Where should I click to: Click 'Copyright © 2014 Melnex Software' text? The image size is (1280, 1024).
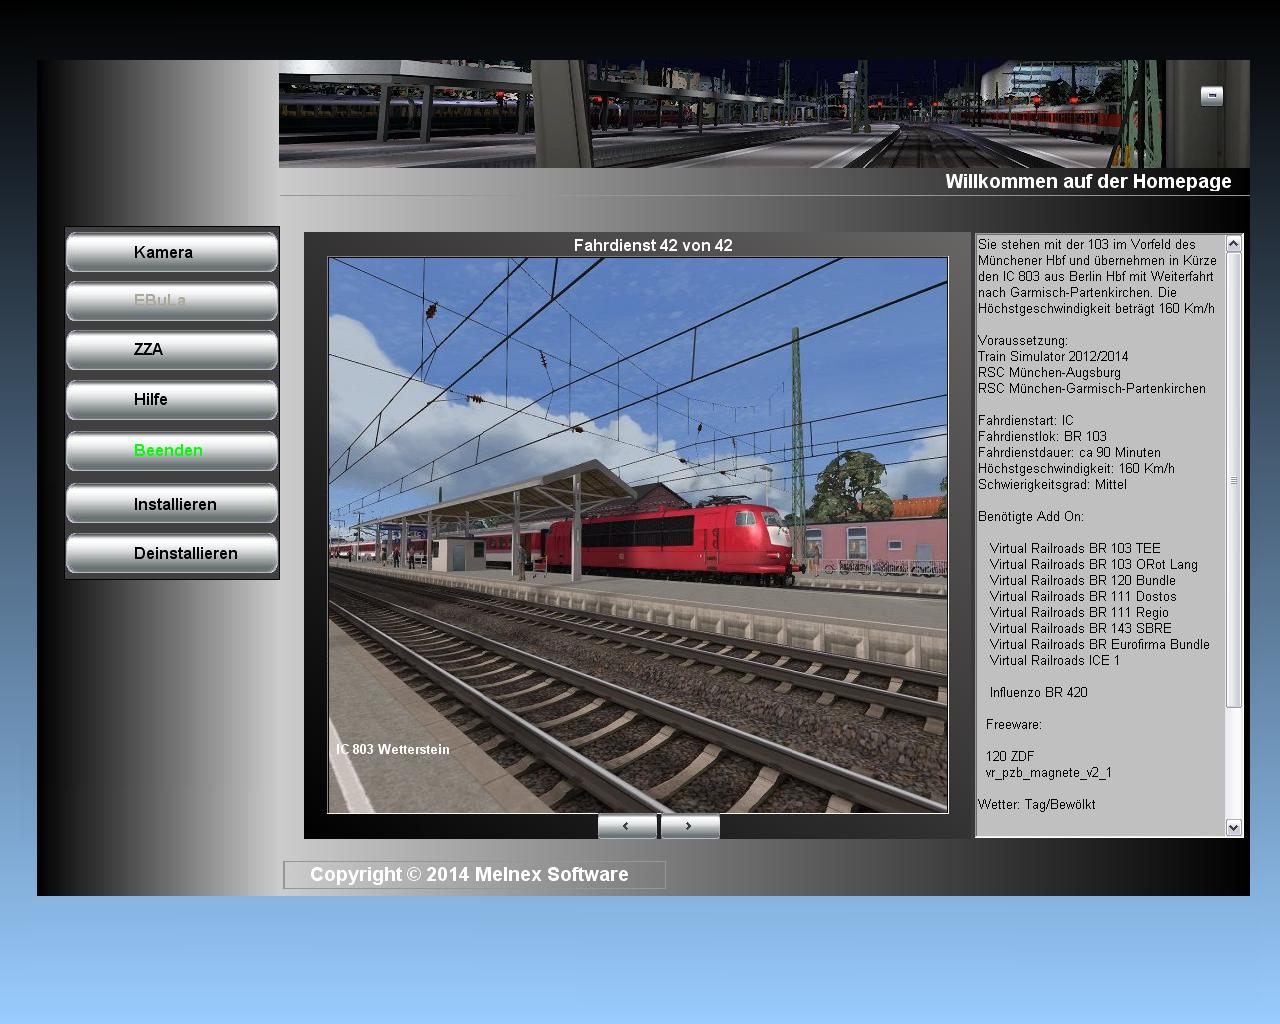tap(469, 875)
